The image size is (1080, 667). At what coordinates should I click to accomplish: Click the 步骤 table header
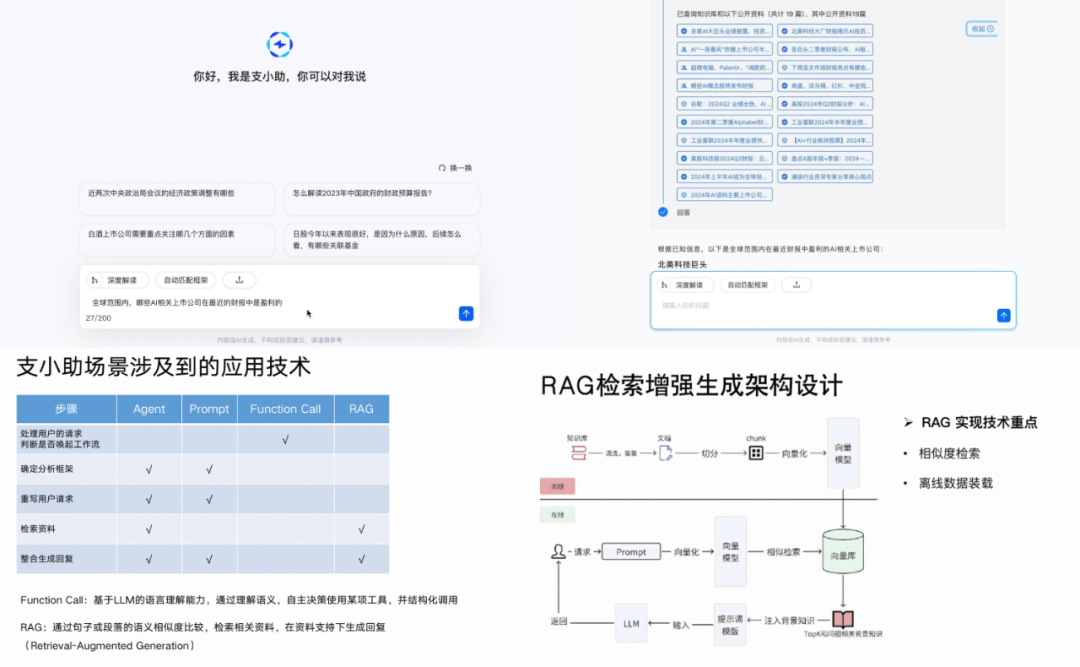click(67, 409)
